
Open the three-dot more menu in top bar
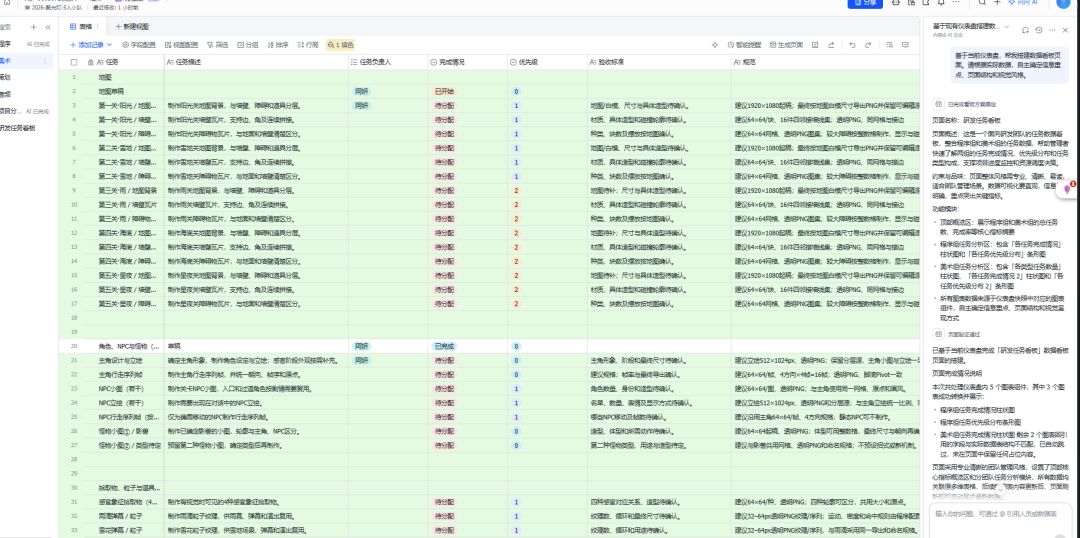(x=955, y=3)
